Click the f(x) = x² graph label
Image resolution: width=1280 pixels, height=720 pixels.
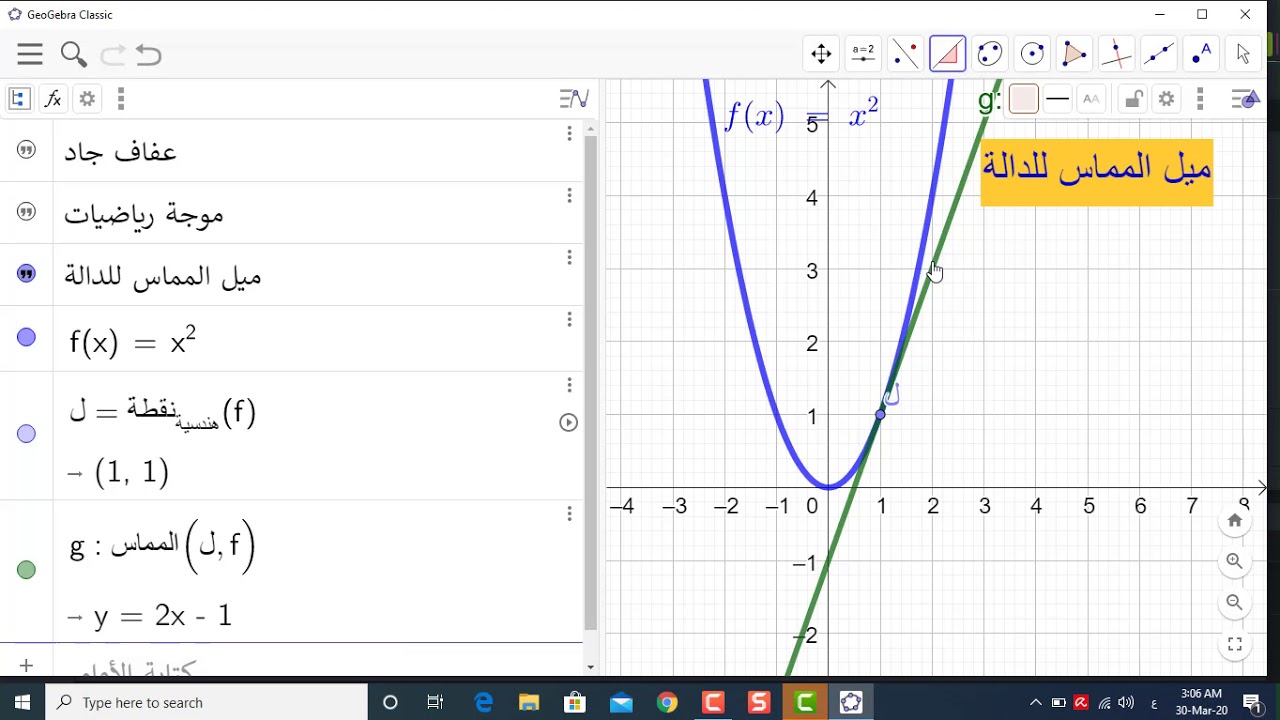pos(802,115)
